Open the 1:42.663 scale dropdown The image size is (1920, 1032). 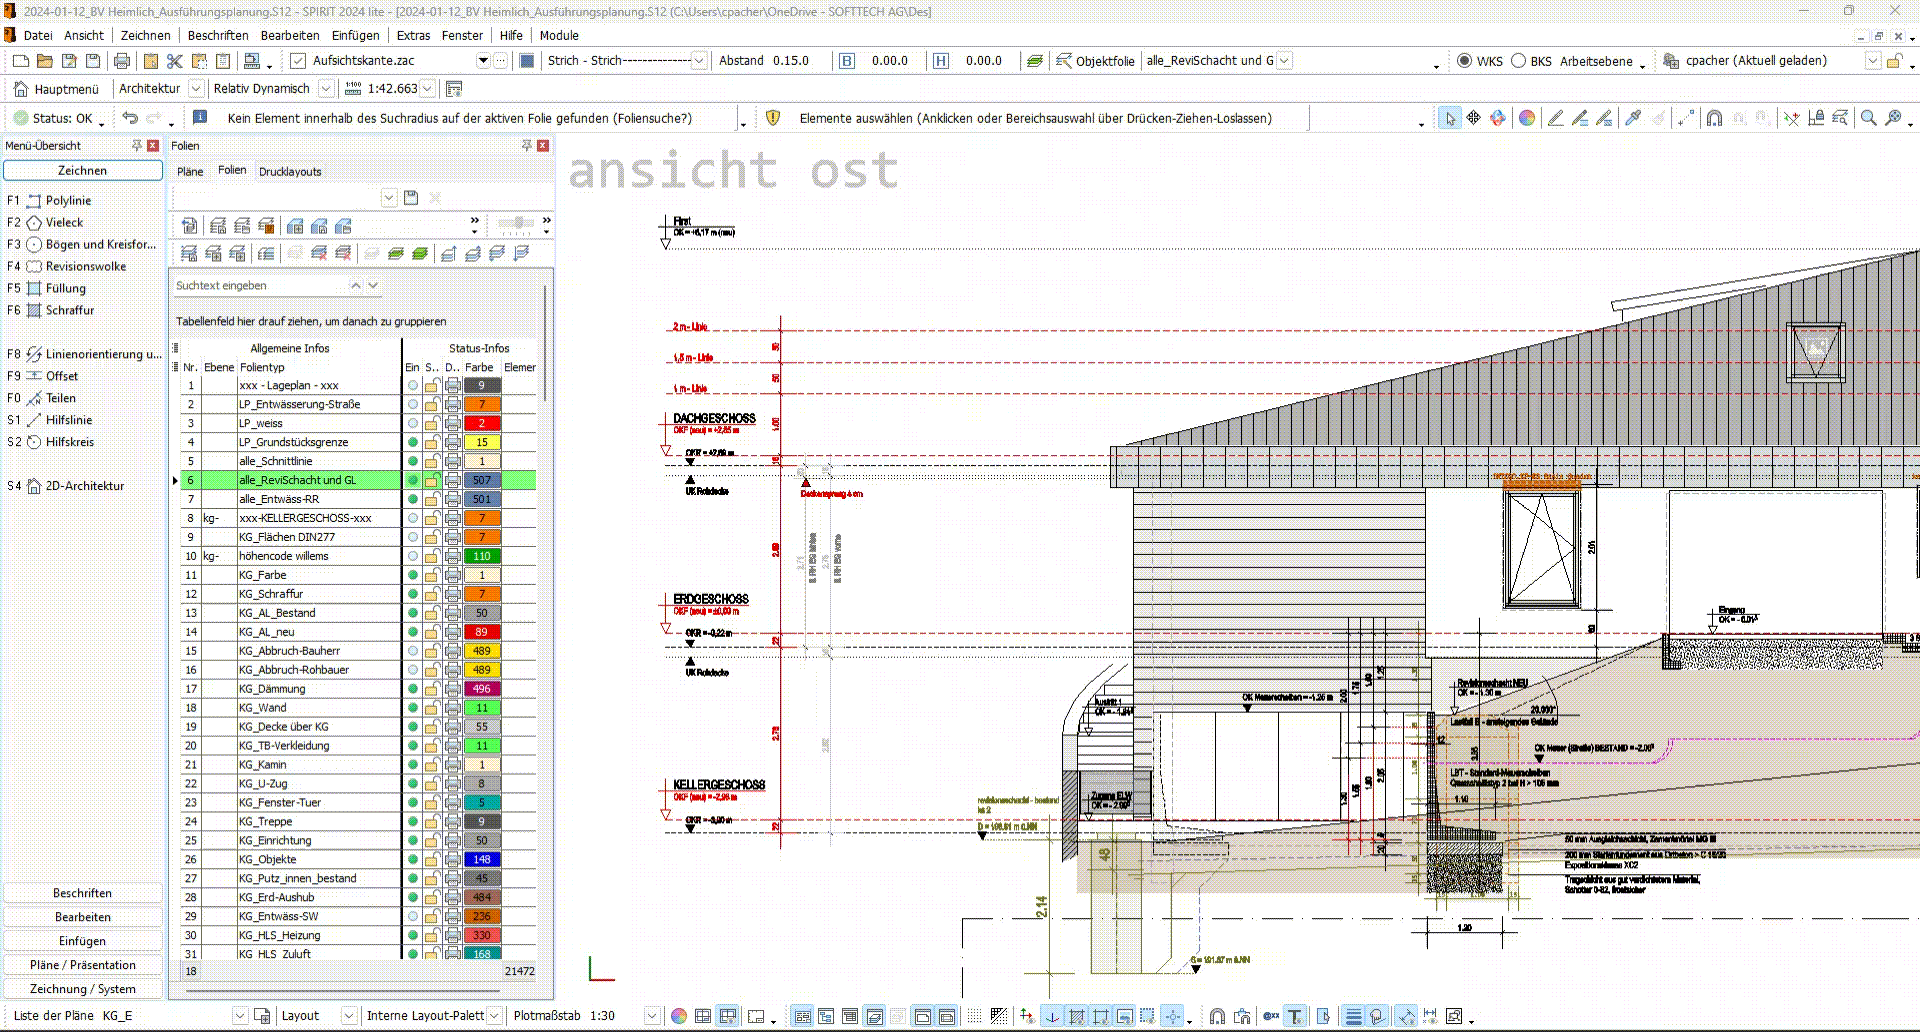click(x=428, y=88)
